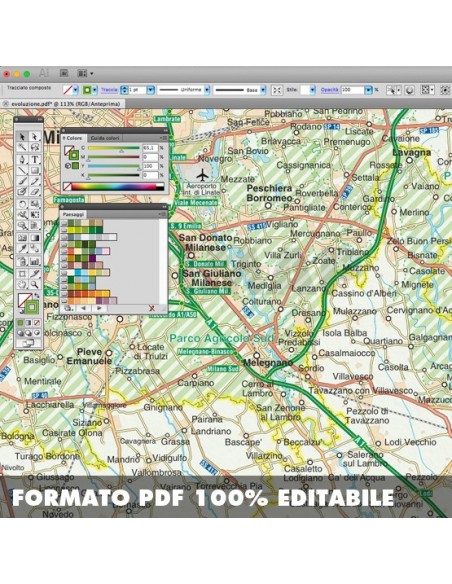Select the Shape Builder tool
Screen dimensions: 452x584
(22, 226)
